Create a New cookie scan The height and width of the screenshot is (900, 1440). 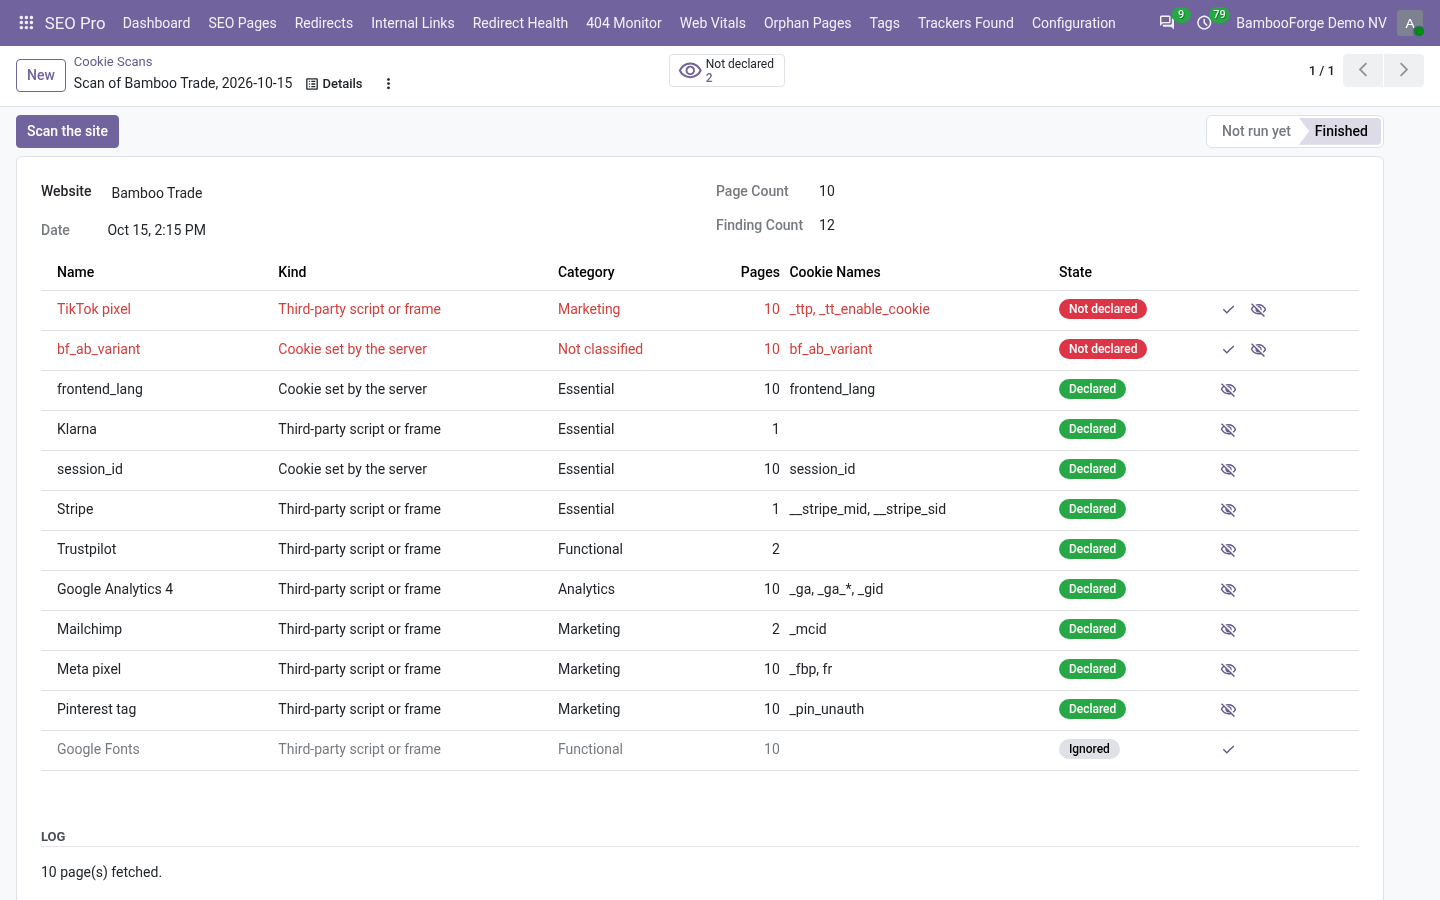[x=41, y=75]
